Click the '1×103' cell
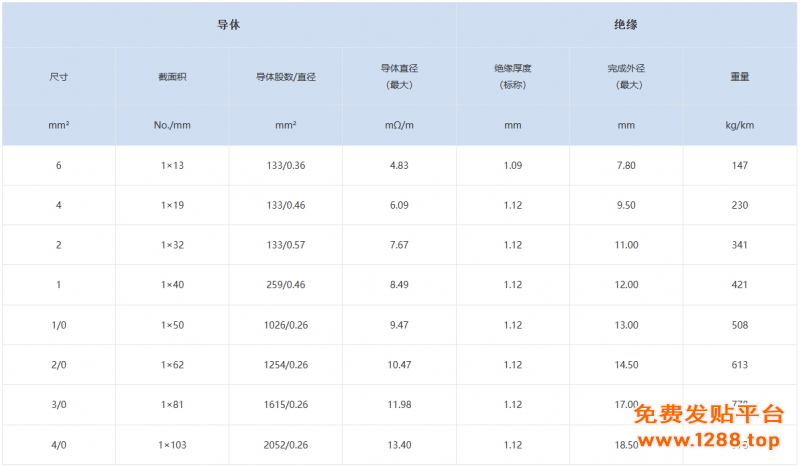 [x=172, y=445]
